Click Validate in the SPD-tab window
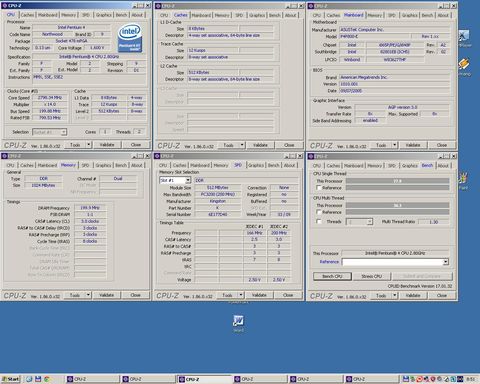480x384 pixels. [259, 295]
